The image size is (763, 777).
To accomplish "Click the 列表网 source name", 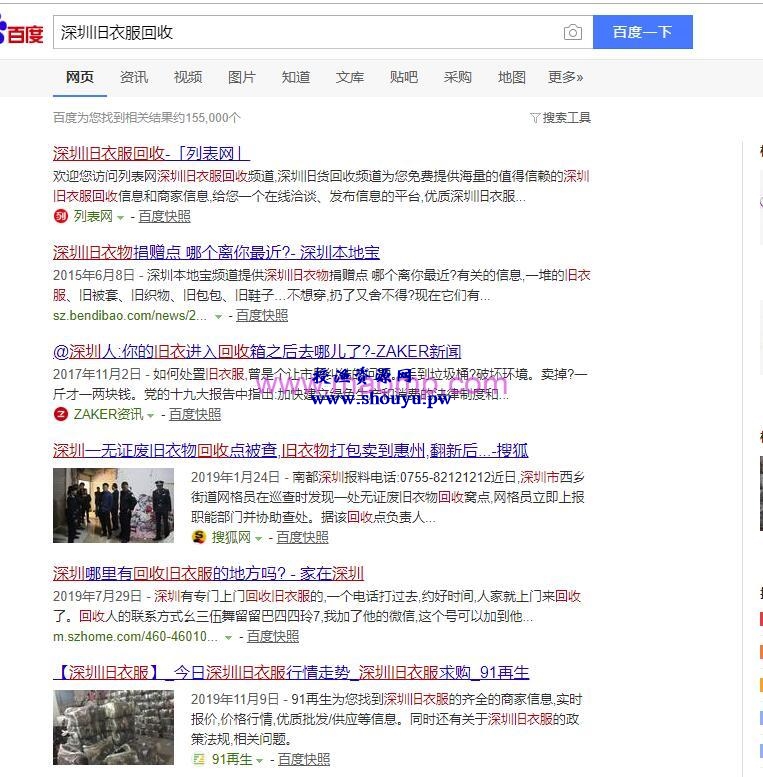I will coord(93,217).
